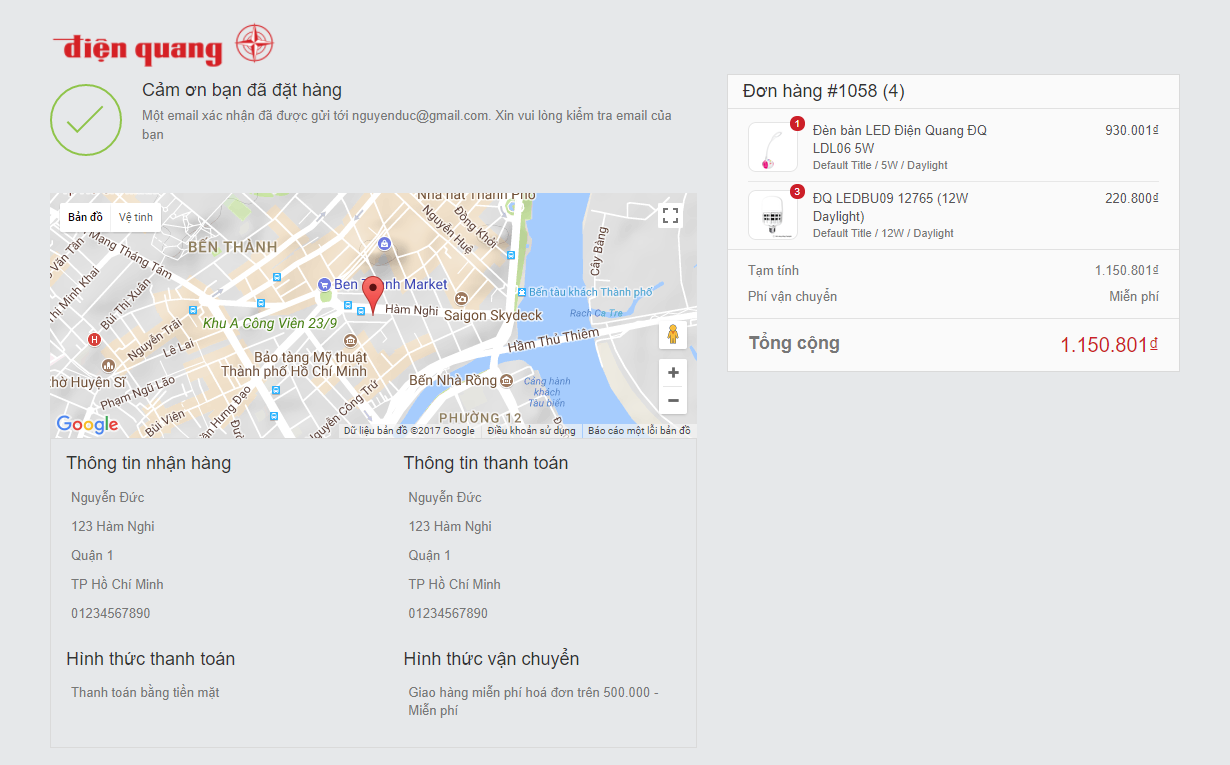Viewport: 1230px width, 765px height.
Task: Click the green order success checkmark icon
Action: coord(85,120)
